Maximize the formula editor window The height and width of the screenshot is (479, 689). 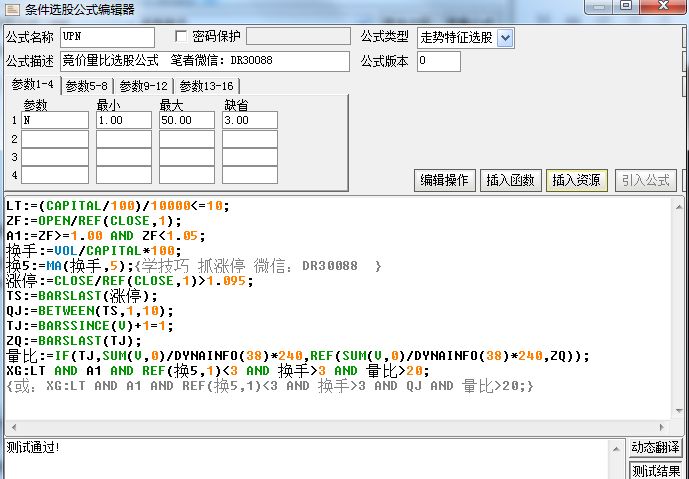[626, 5]
